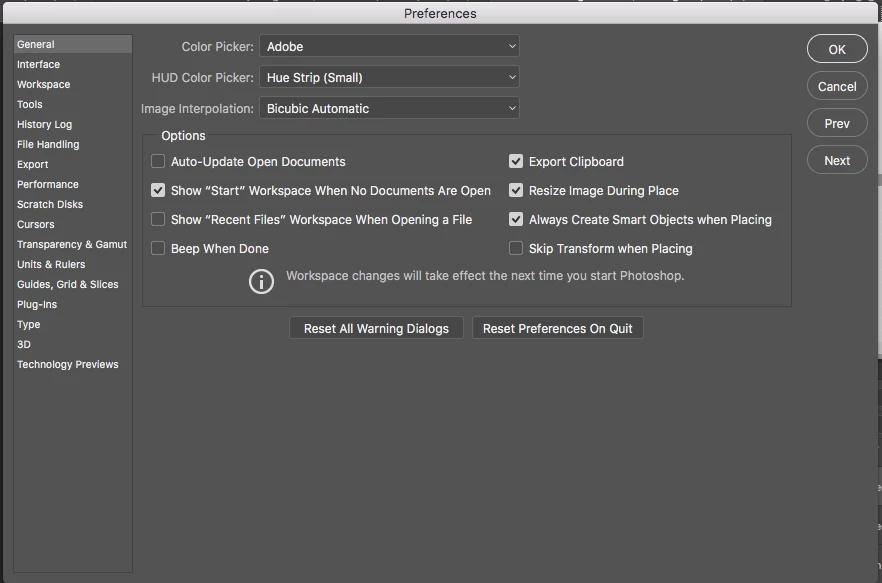Click Reset Preferences On Quit
The width and height of the screenshot is (882, 583).
(557, 328)
